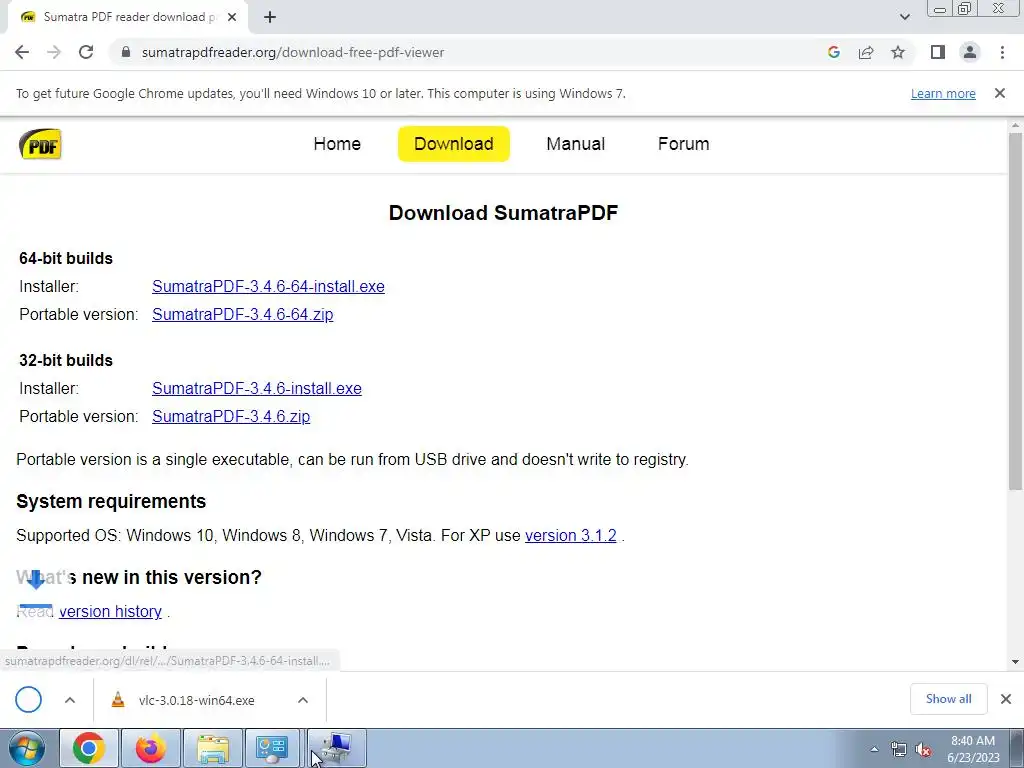The width and height of the screenshot is (1024, 768).
Task: Open the Windows Start menu
Action: [26, 748]
